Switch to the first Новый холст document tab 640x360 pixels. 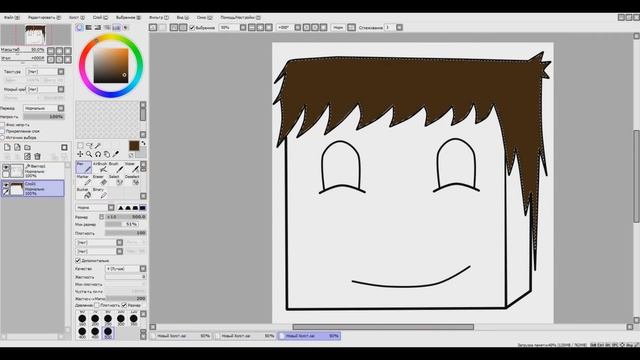[181, 336]
